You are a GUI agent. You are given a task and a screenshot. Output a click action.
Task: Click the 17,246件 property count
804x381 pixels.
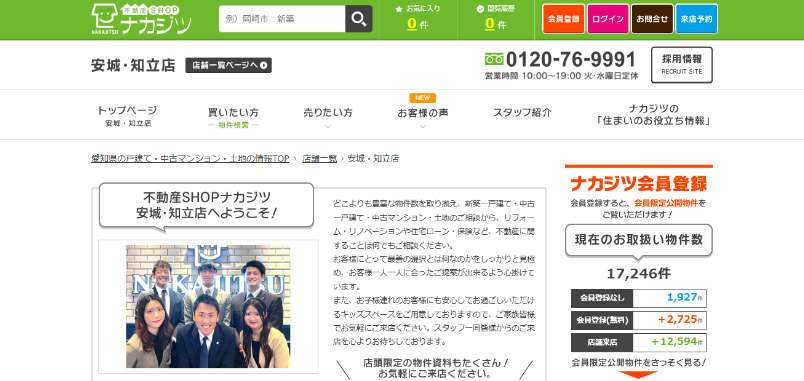tap(638, 274)
